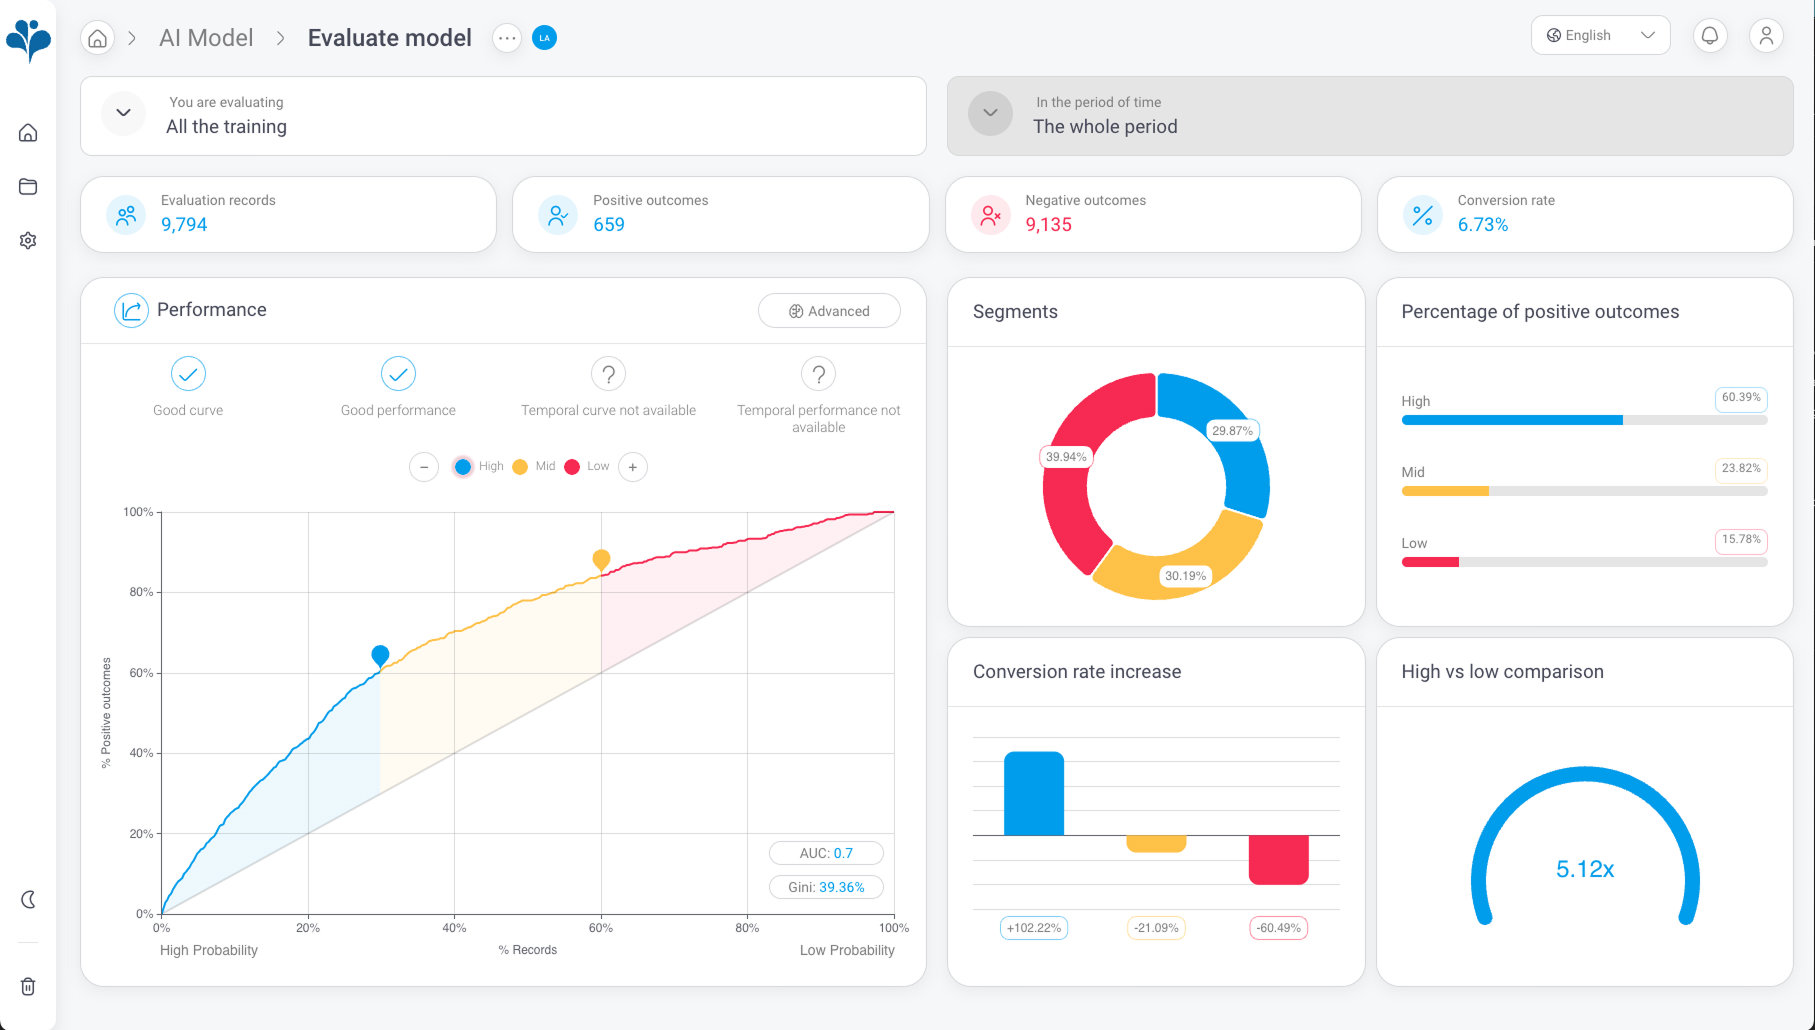This screenshot has height=1030, width=1815.
Task: Click the 9,794 evaluation records value
Action: (x=184, y=225)
